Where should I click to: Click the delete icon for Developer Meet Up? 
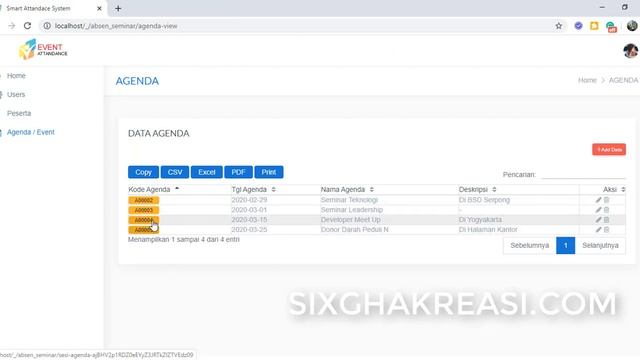pyautogui.click(x=607, y=220)
